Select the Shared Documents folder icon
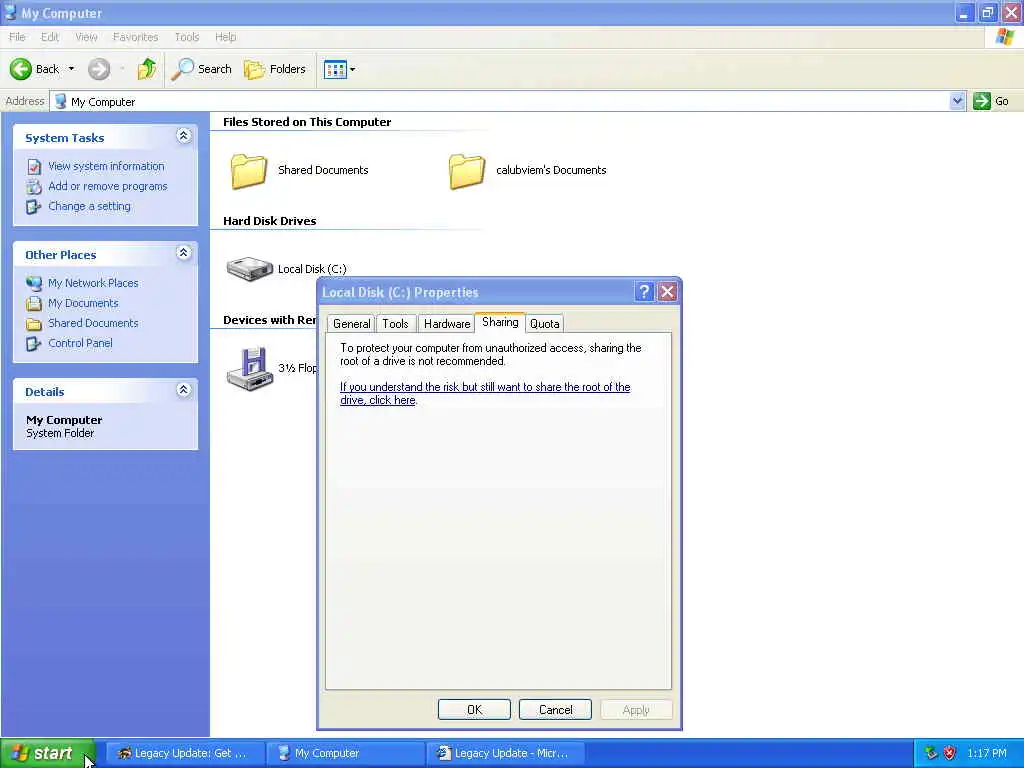 [x=249, y=170]
